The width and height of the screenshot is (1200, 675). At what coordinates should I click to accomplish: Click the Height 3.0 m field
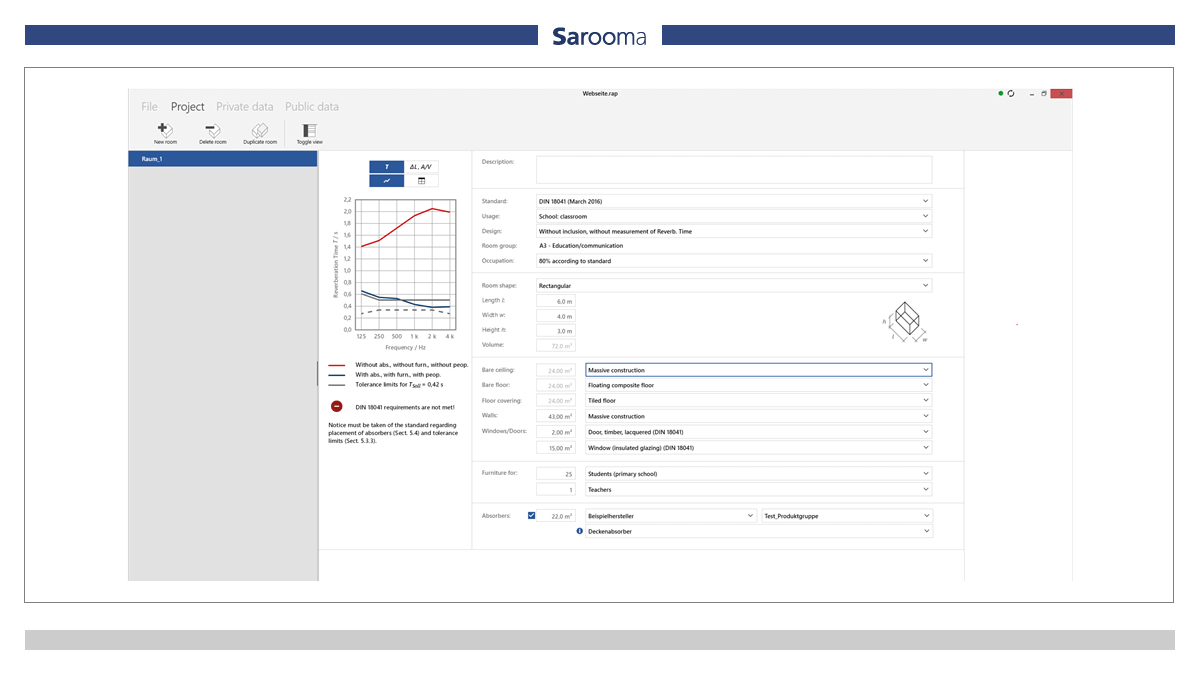pyautogui.click(x=556, y=330)
